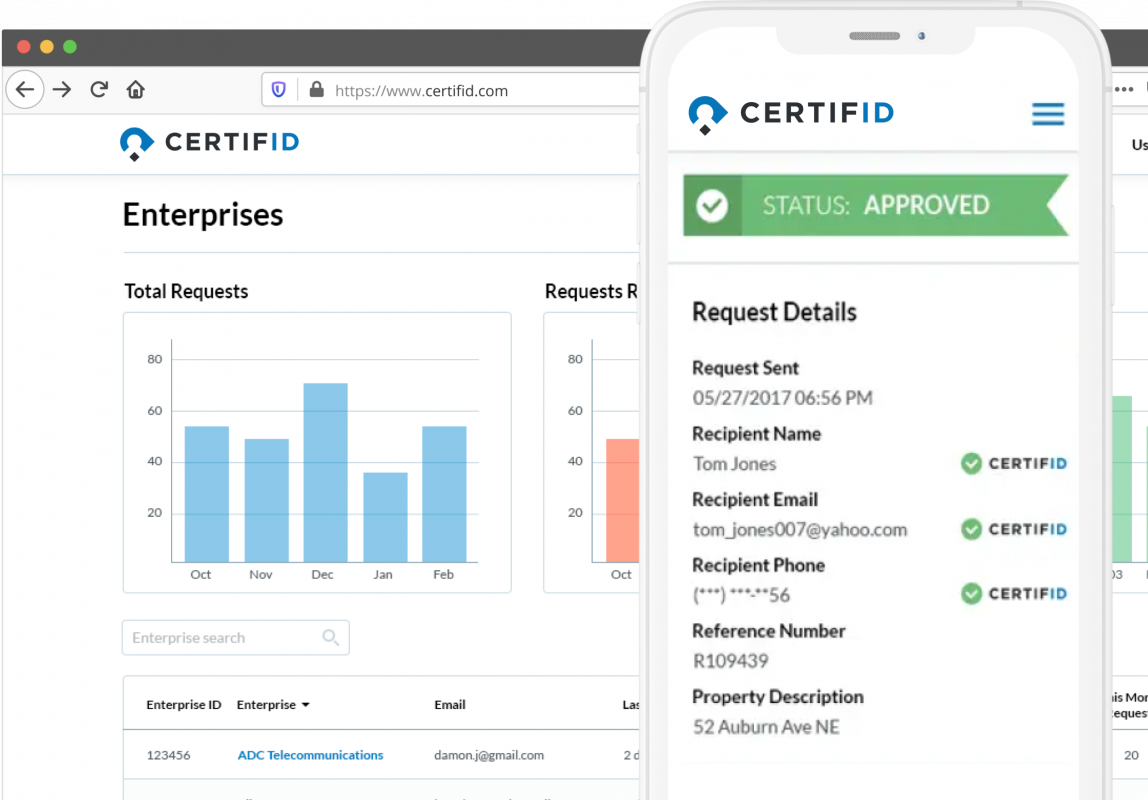Open the hamburger menu on phone

[1048, 113]
